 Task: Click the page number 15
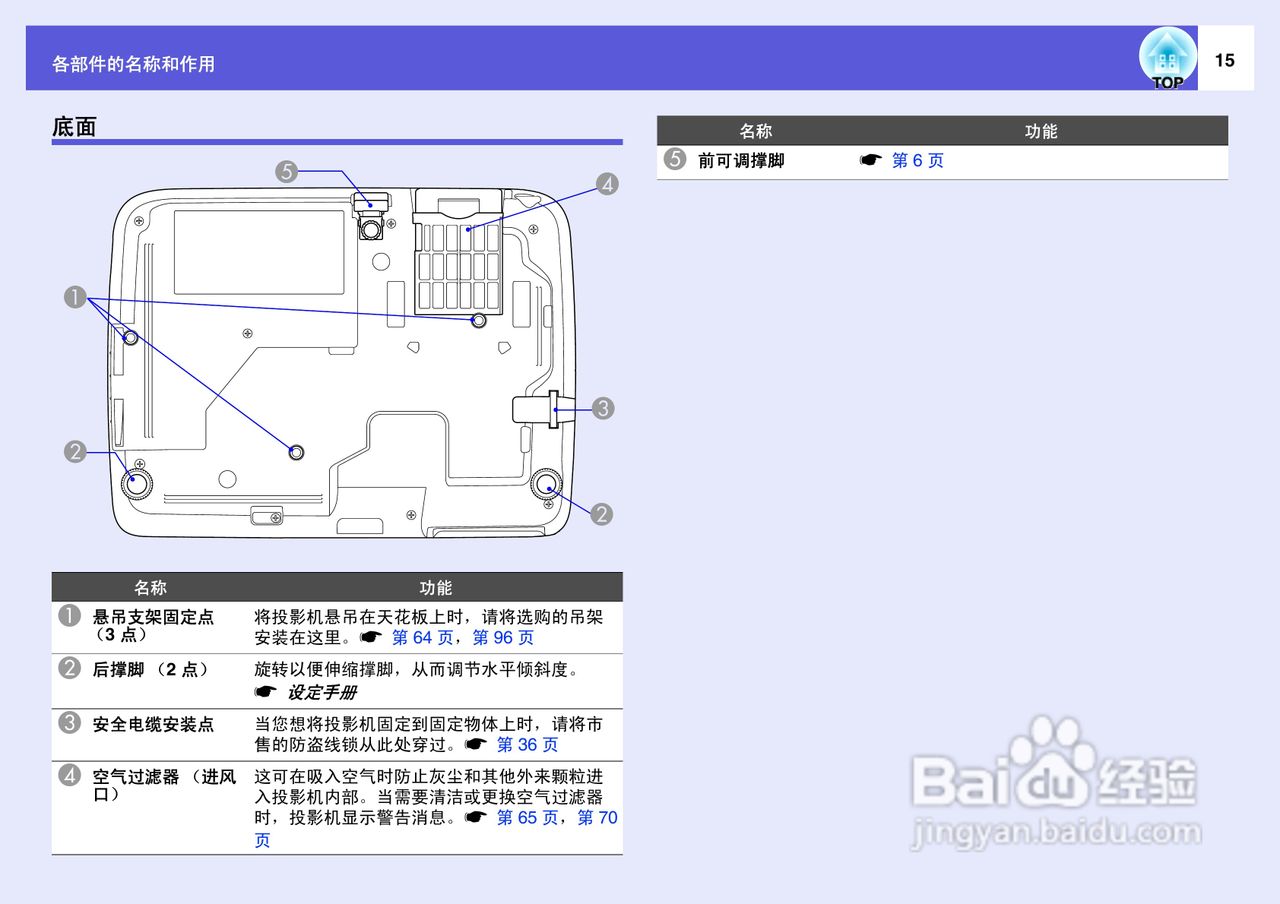1224,57
